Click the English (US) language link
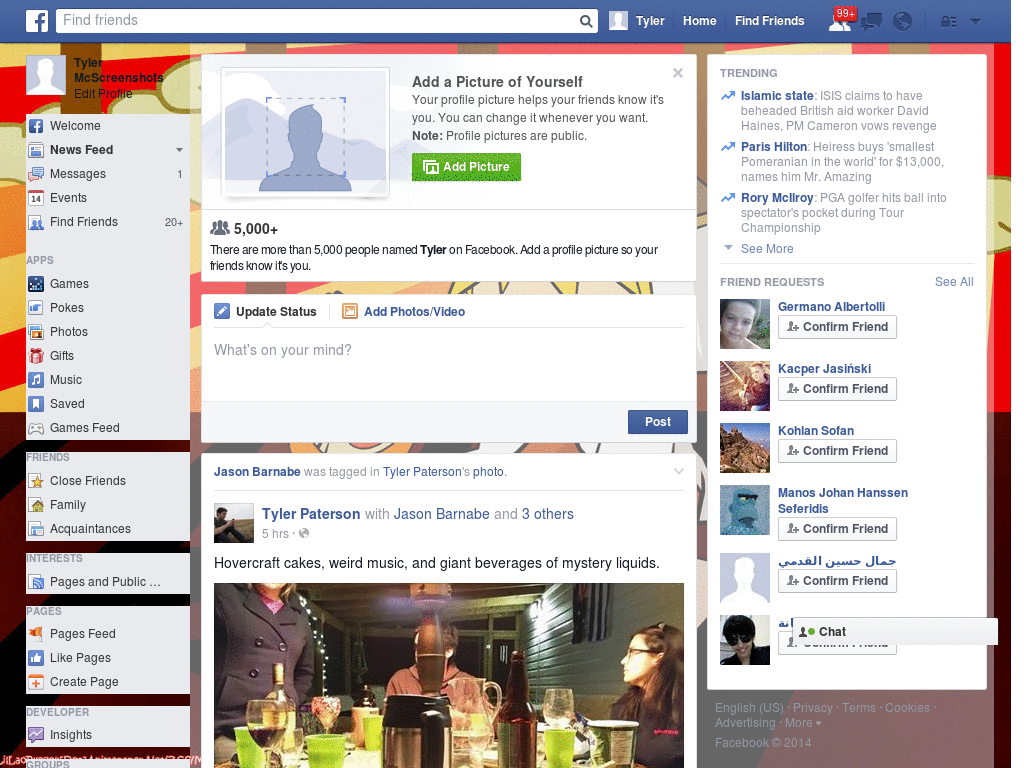Viewport: 1024px width, 768px height. pos(748,708)
